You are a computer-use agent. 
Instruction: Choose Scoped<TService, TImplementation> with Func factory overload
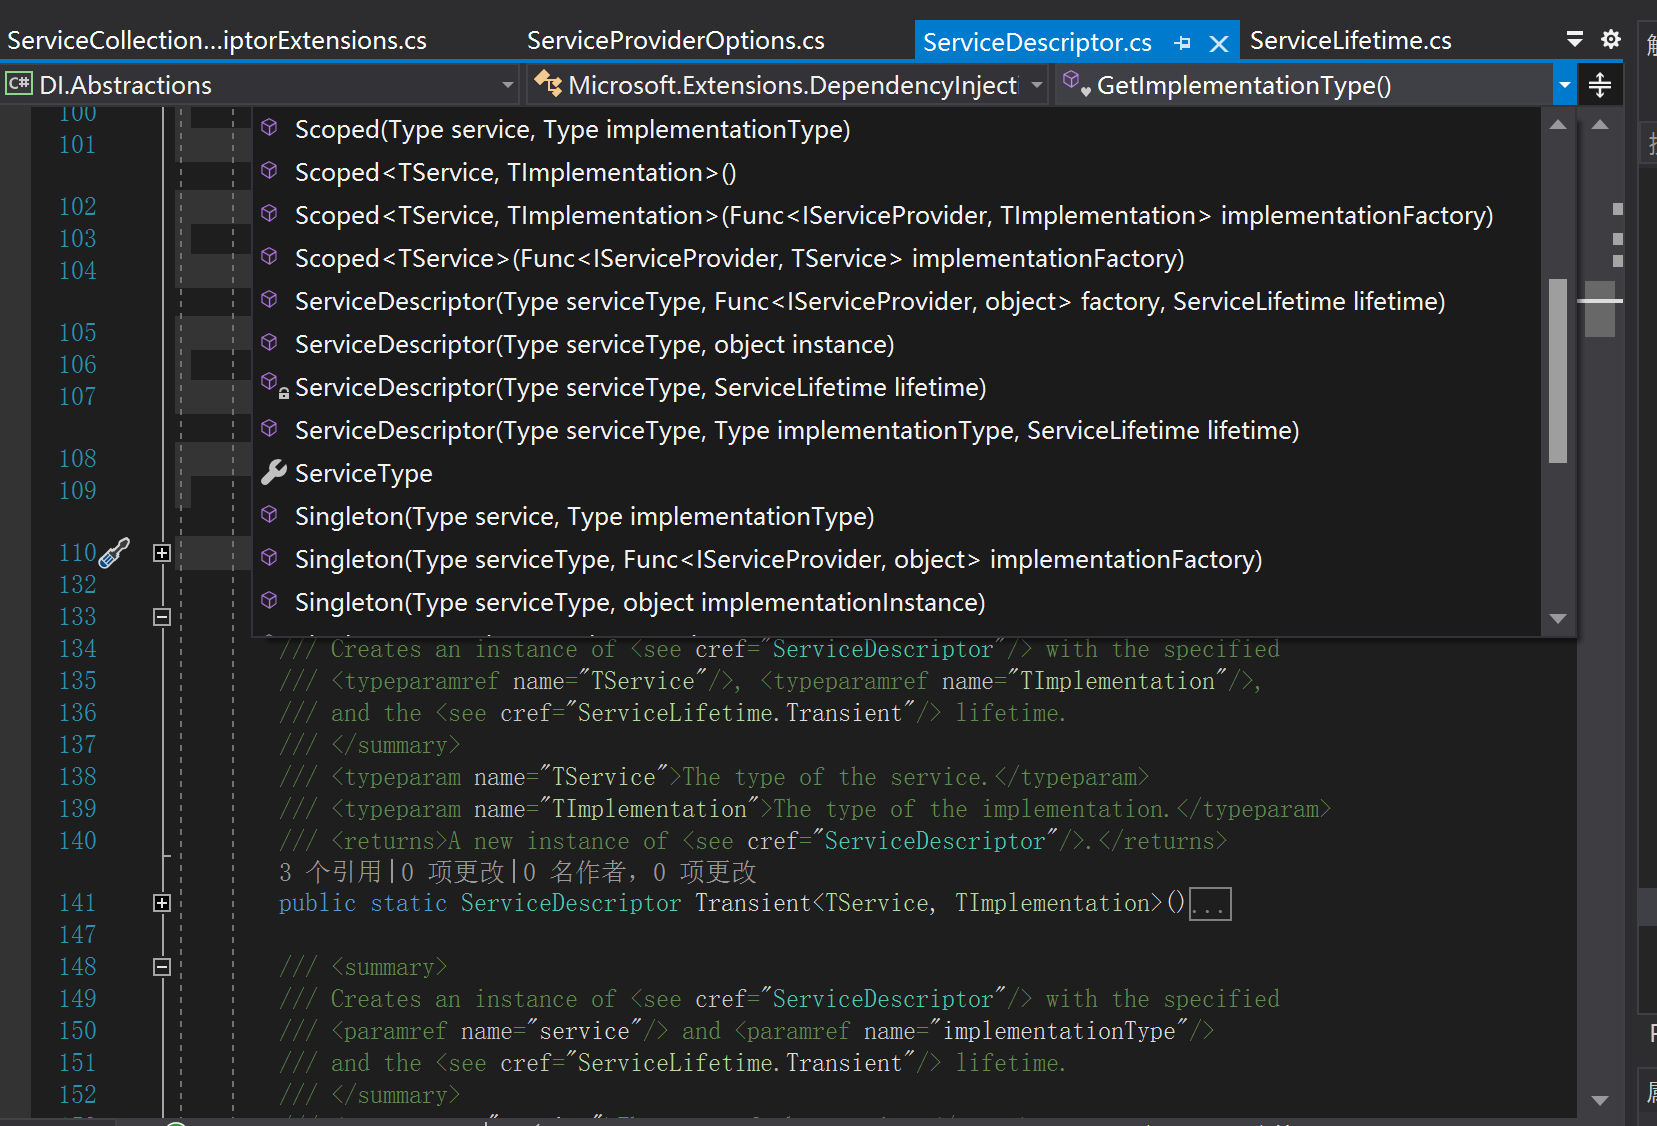[894, 216]
